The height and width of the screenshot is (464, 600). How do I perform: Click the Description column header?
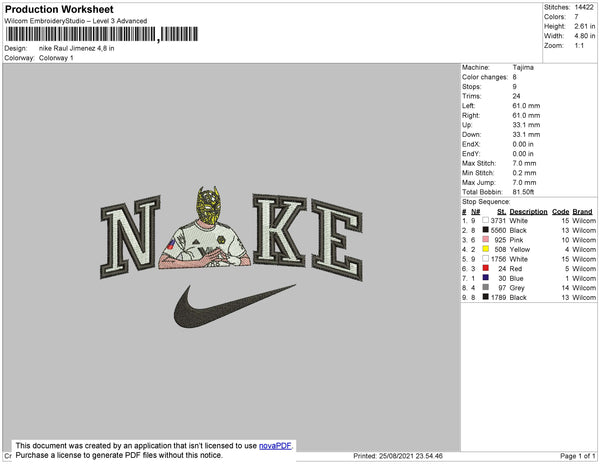pyautogui.click(x=528, y=212)
